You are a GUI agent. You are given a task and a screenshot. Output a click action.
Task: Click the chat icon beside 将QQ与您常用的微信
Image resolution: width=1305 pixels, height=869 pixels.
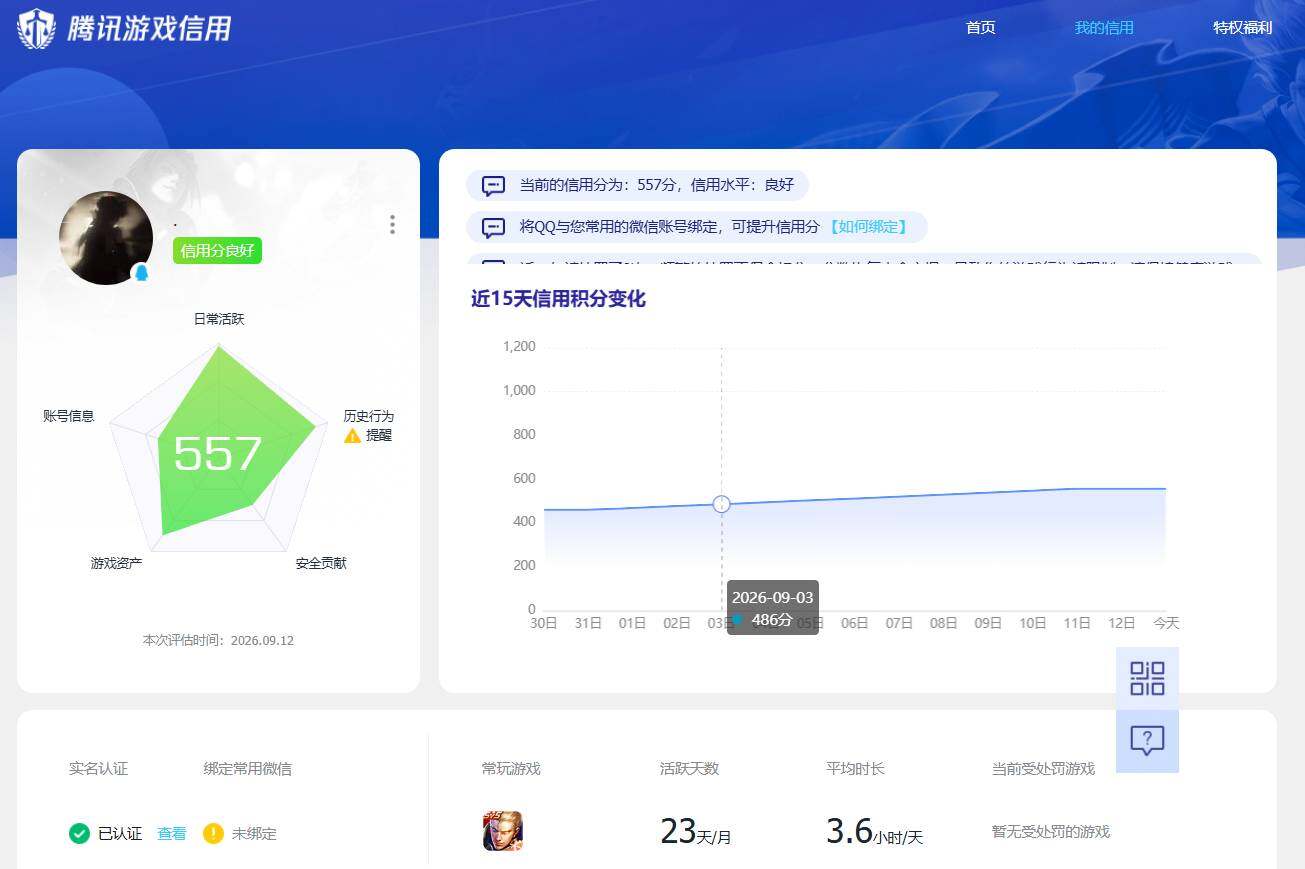pyautogui.click(x=493, y=227)
